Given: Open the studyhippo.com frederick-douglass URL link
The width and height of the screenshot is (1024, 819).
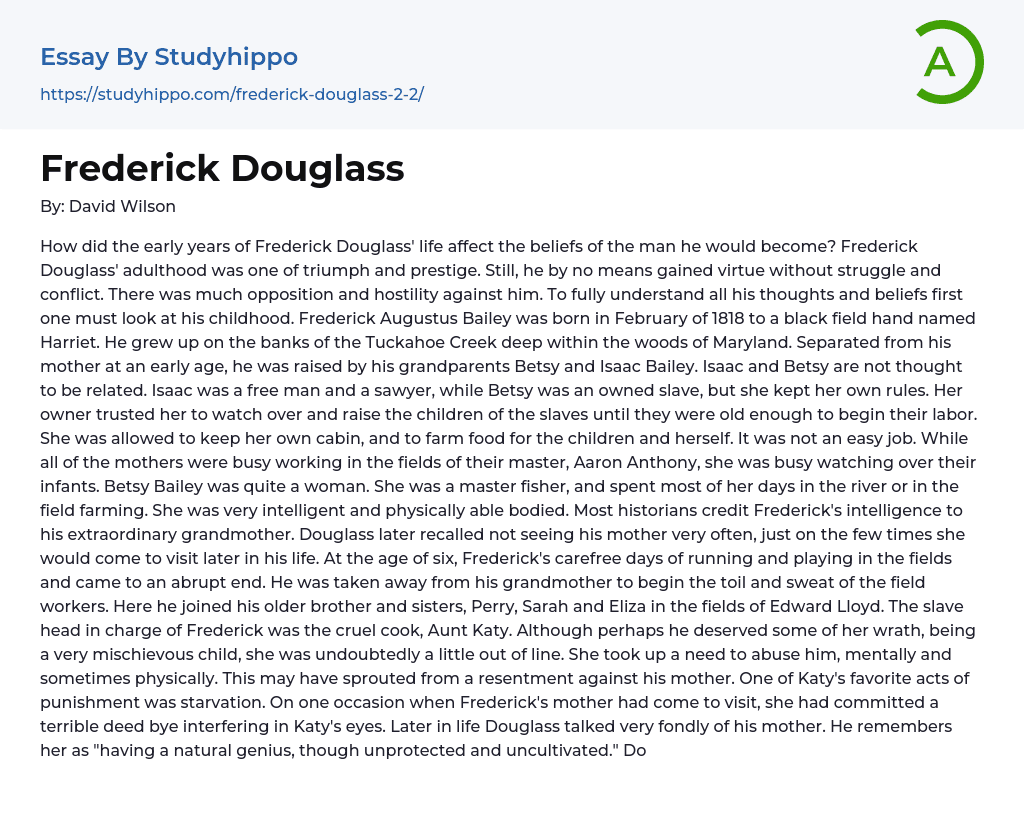Looking at the screenshot, I should [232, 94].
